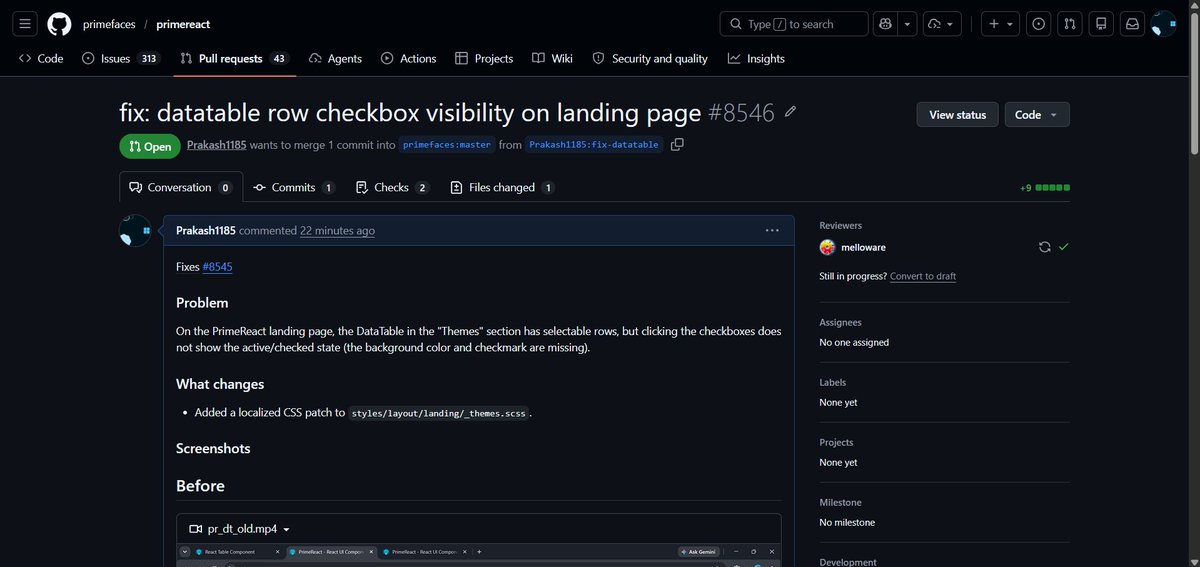Open the three-dot menu on Prakash1185's comment
The width and height of the screenshot is (1200, 567).
(772, 230)
